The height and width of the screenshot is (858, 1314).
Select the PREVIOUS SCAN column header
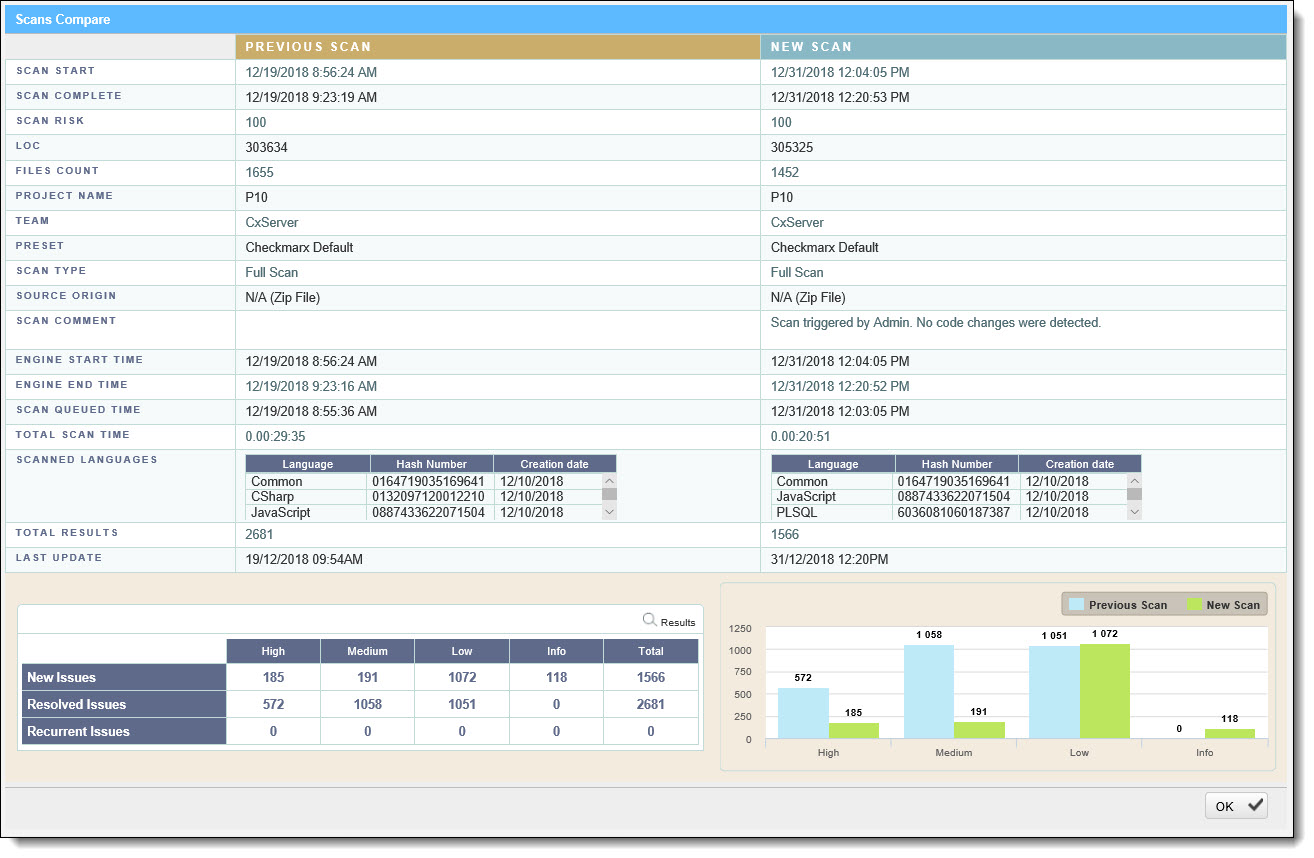(x=498, y=47)
